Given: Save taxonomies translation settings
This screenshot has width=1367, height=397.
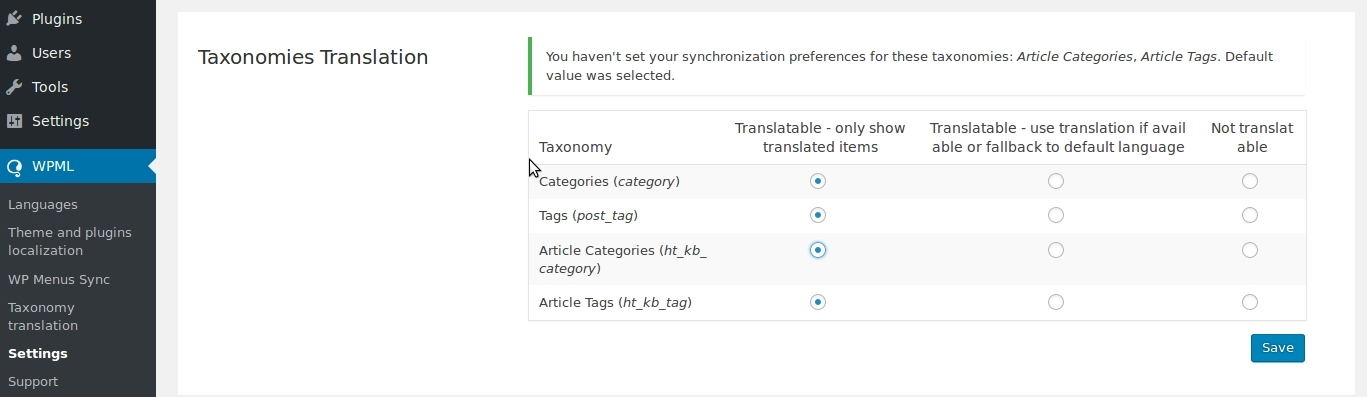Looking at the screenshot, I should click(x=1278, y=348).
